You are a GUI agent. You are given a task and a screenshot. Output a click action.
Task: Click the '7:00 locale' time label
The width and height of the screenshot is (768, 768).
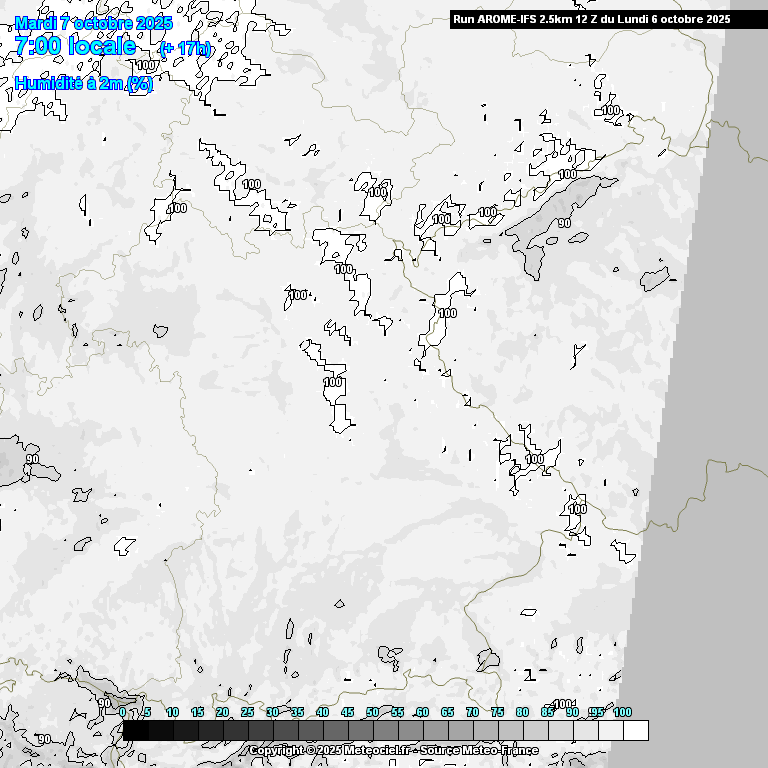point(75,46)
